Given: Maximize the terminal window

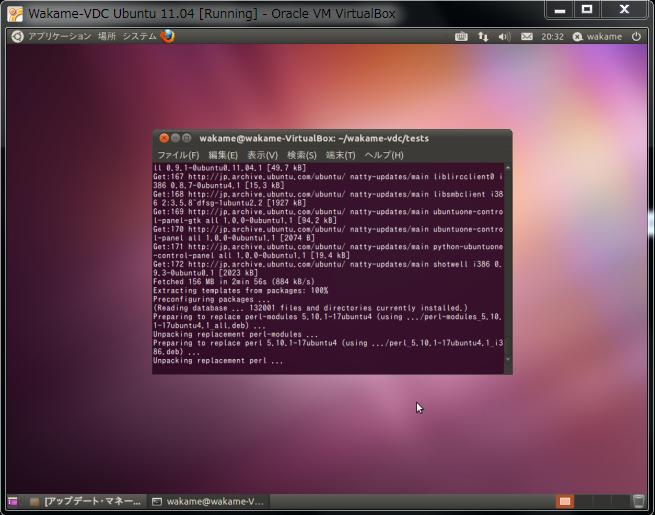Looking at the screenshot, I should (x=187, y=138).
